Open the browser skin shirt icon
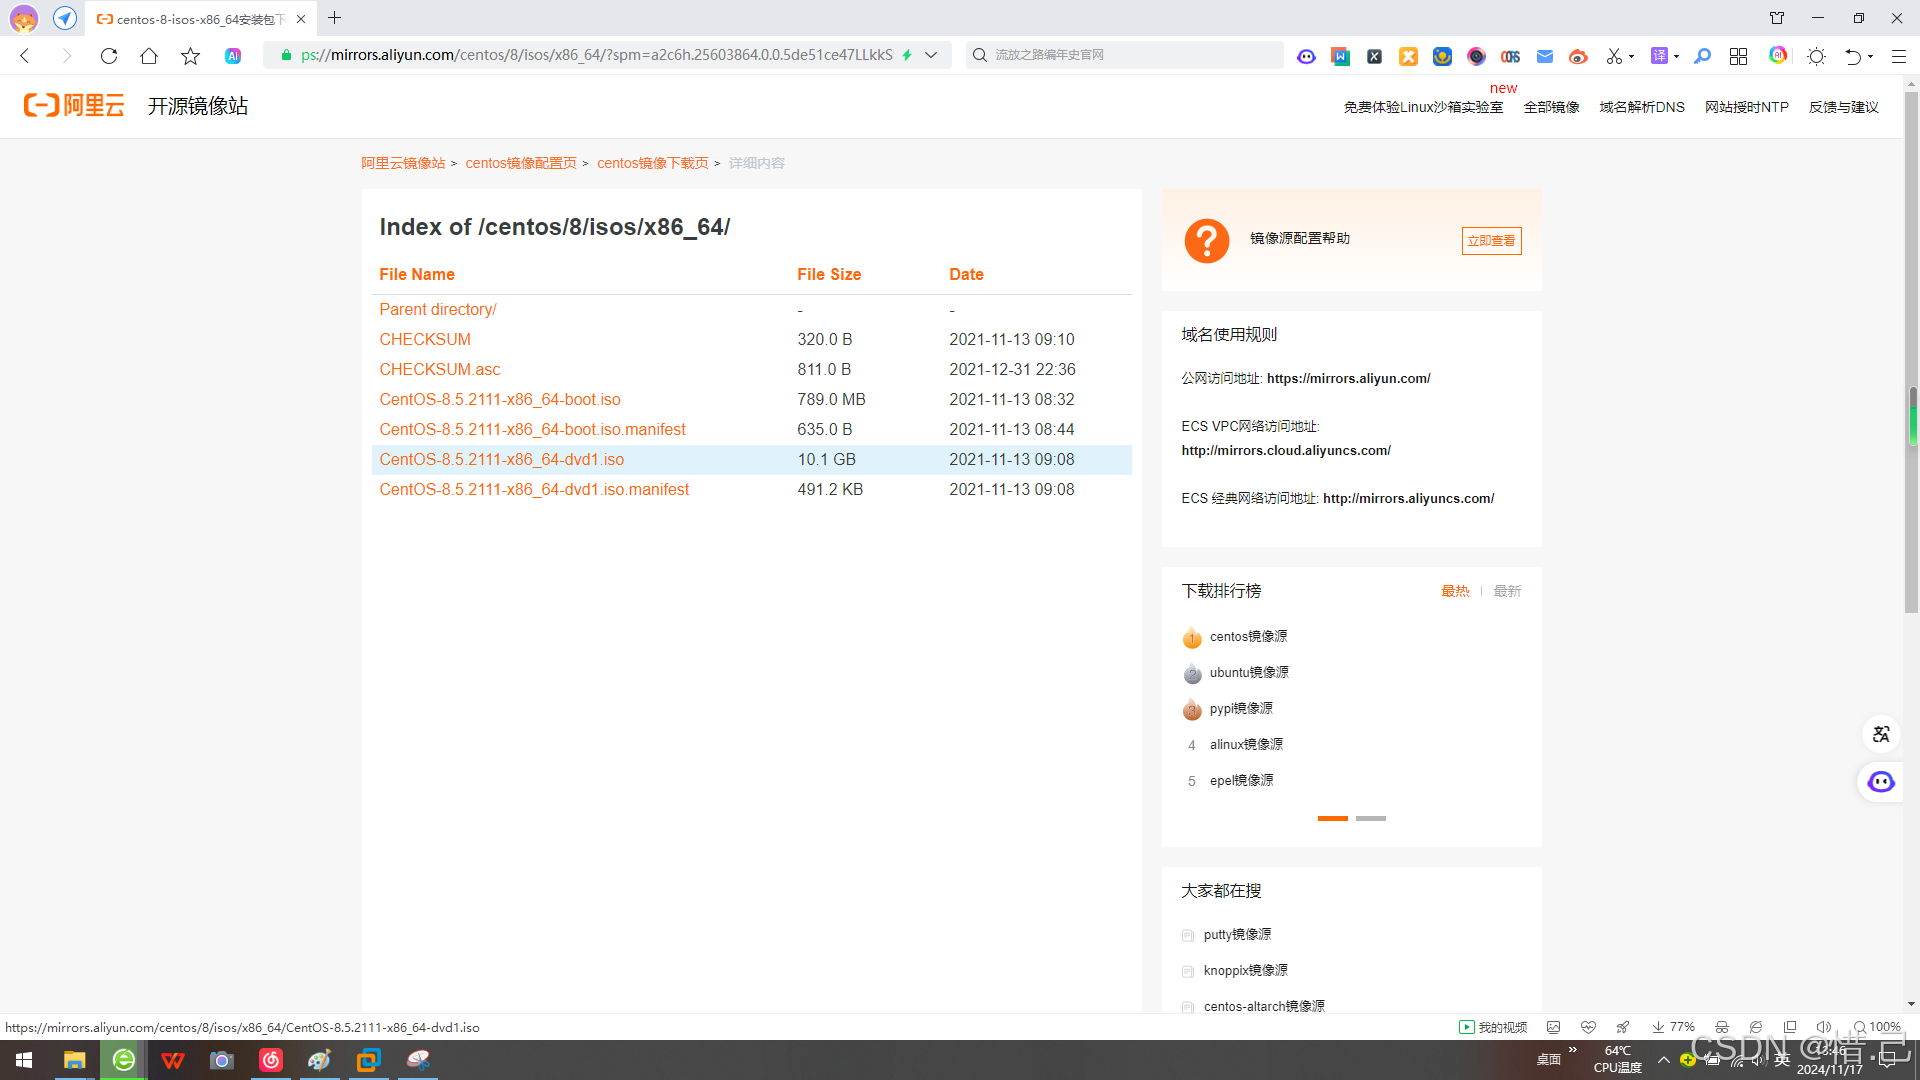Viewport: 1920px width, 1080px height. coord(1777,18)
